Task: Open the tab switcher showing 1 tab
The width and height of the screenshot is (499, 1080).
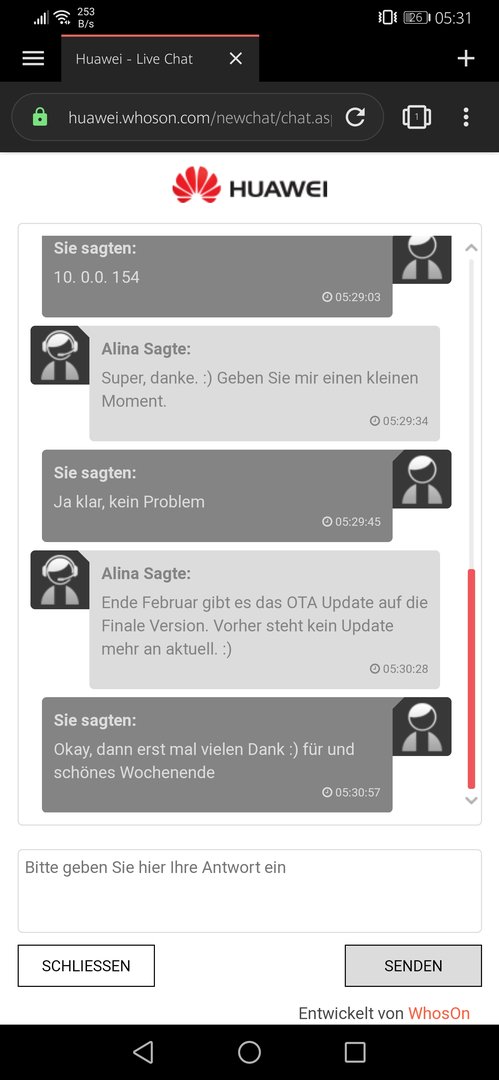Action: pos(416,117)
